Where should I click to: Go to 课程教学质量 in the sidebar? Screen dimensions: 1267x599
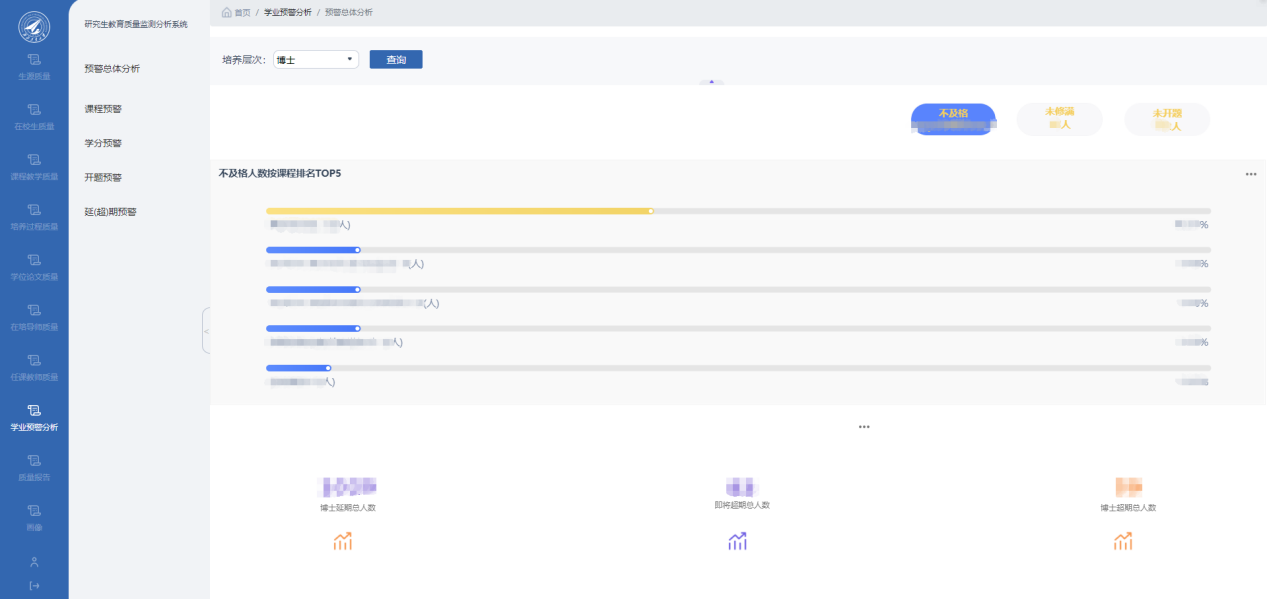[x=34, y=166]
